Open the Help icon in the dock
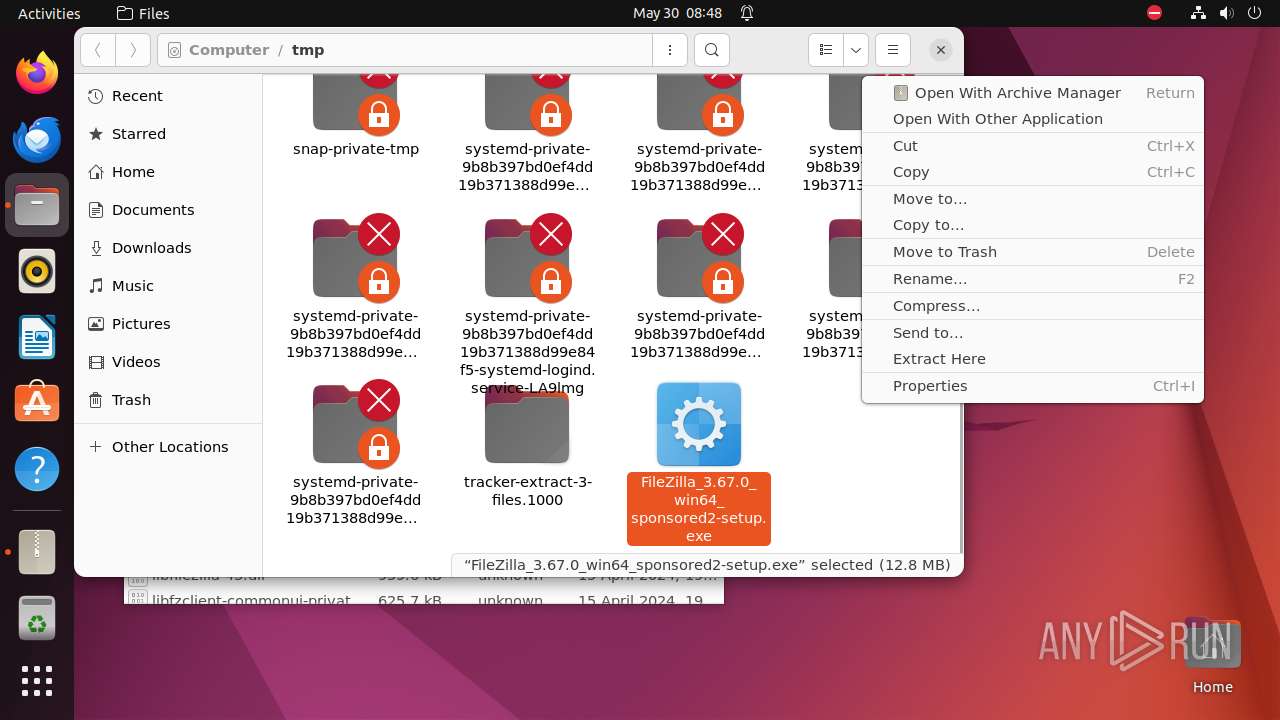 [x=37, y=469]
